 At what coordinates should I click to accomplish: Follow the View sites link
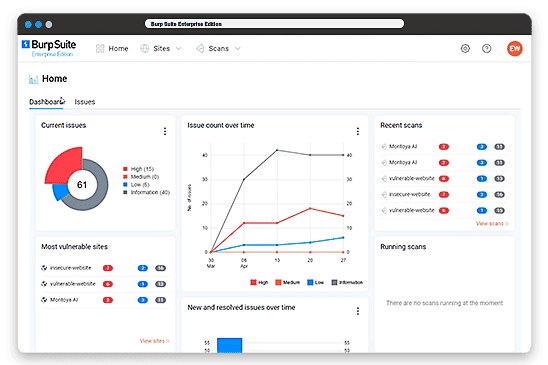(x=154, y=341)
